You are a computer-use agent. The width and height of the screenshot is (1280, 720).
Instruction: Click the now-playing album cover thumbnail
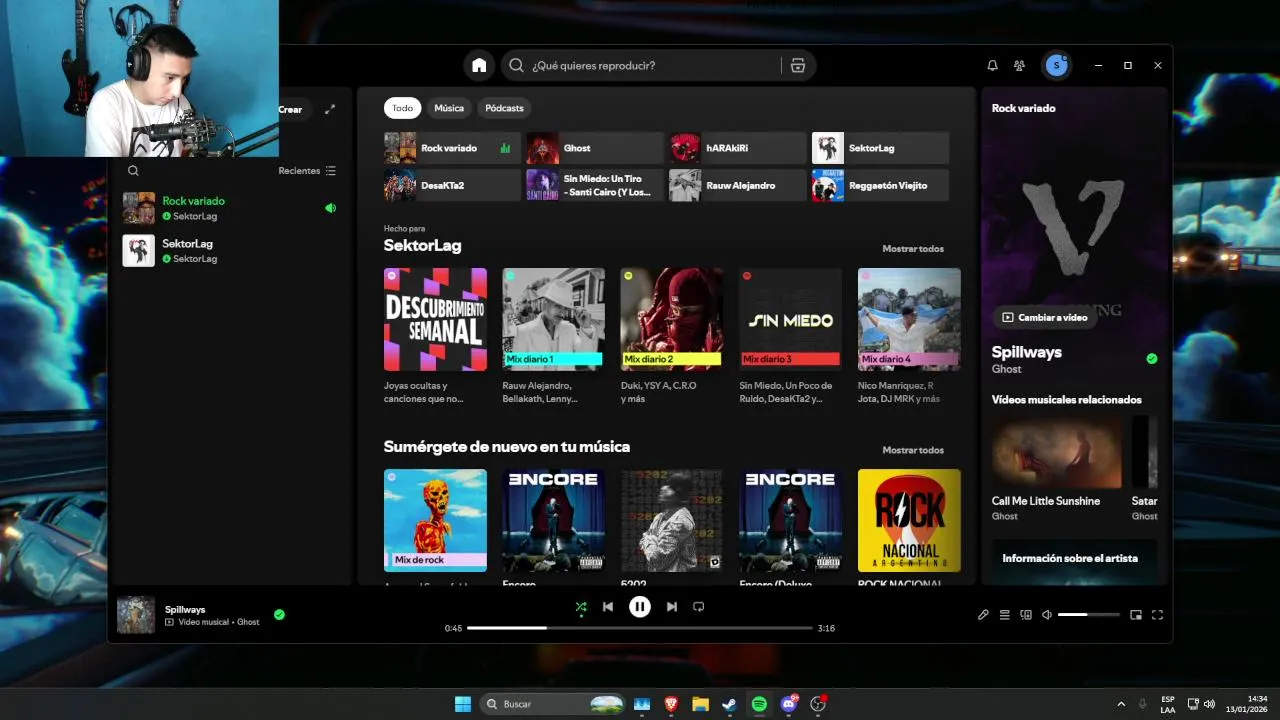(136, 615)
